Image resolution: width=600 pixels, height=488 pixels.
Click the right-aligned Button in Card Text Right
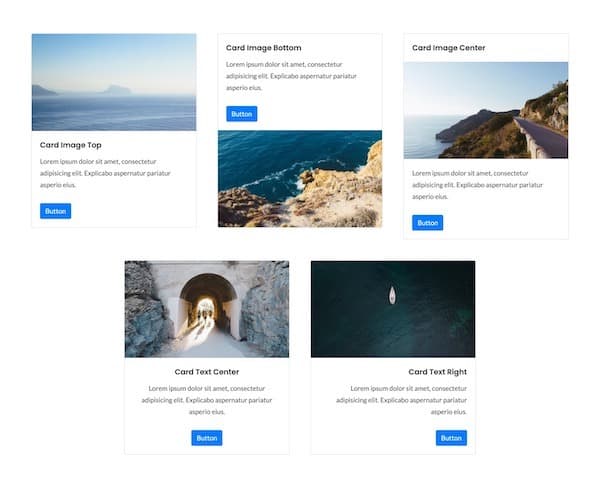click(x=451, y=438)
